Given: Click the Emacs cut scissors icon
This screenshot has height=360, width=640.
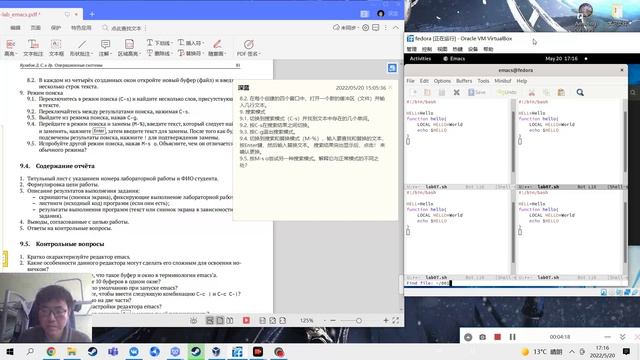Looking at the screenshot, I should 531,93.
